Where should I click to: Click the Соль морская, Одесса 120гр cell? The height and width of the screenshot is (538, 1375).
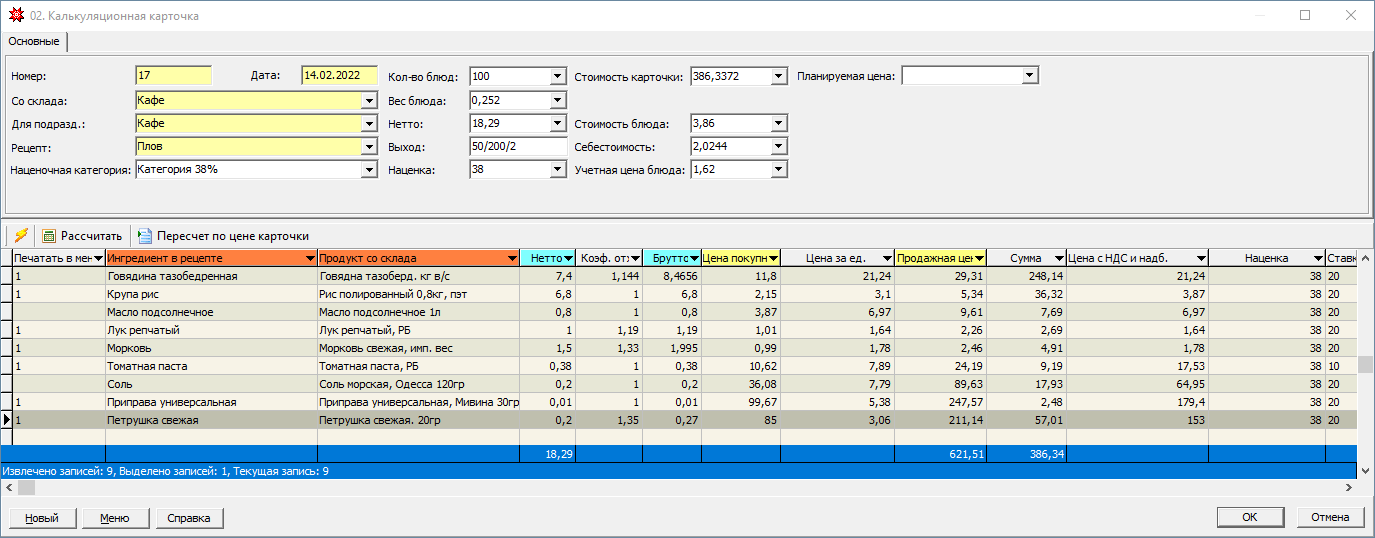coord(418,384)
